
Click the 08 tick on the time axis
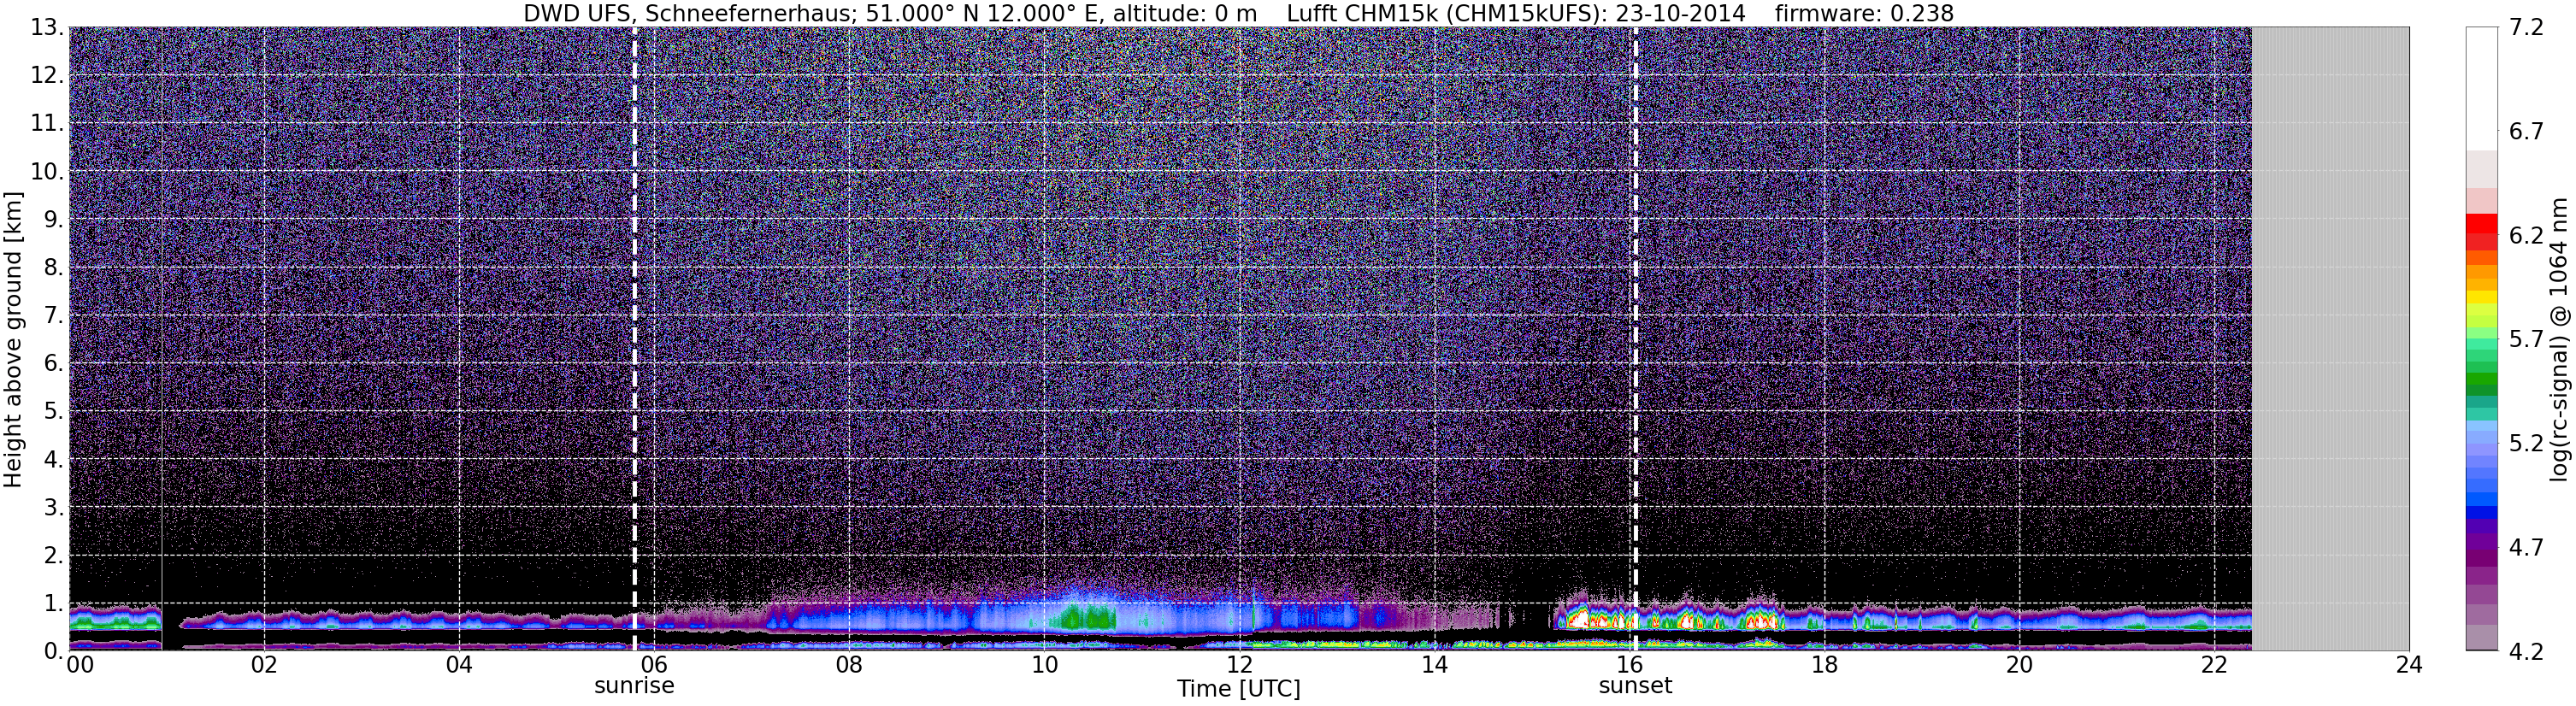point(849,665)
